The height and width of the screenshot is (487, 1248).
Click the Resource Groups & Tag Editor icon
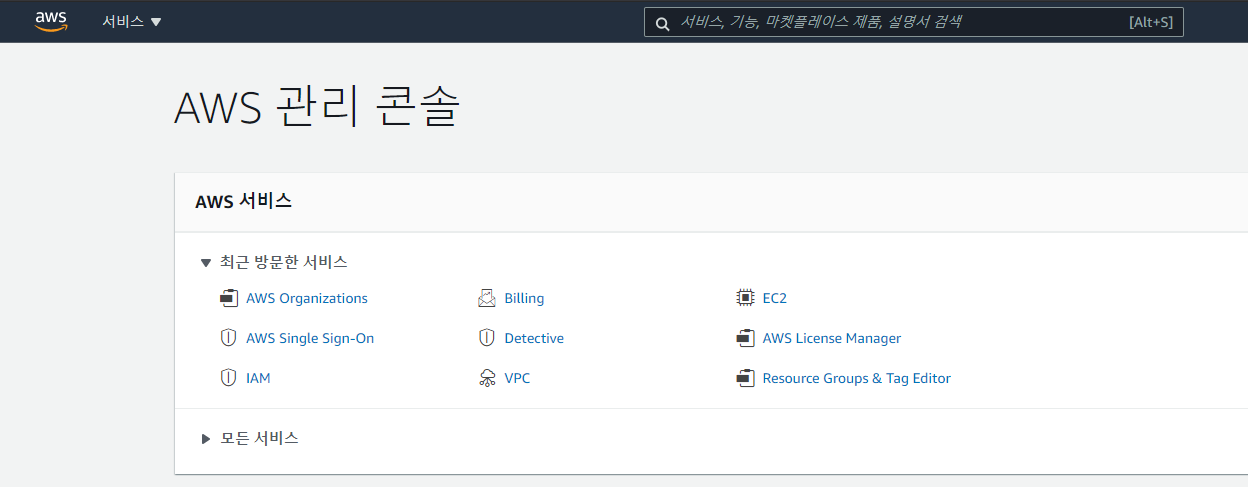pyautogui.click(x=745, y=378)
